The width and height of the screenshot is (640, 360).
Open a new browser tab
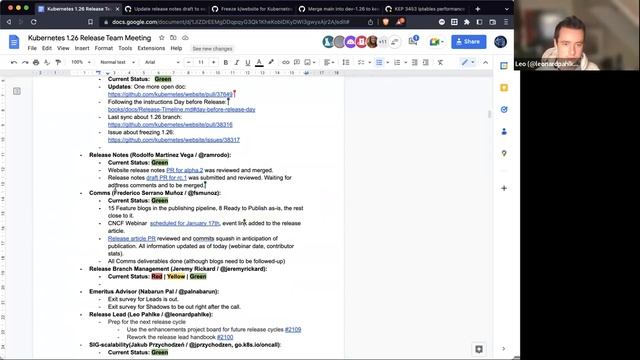point(478,9)
